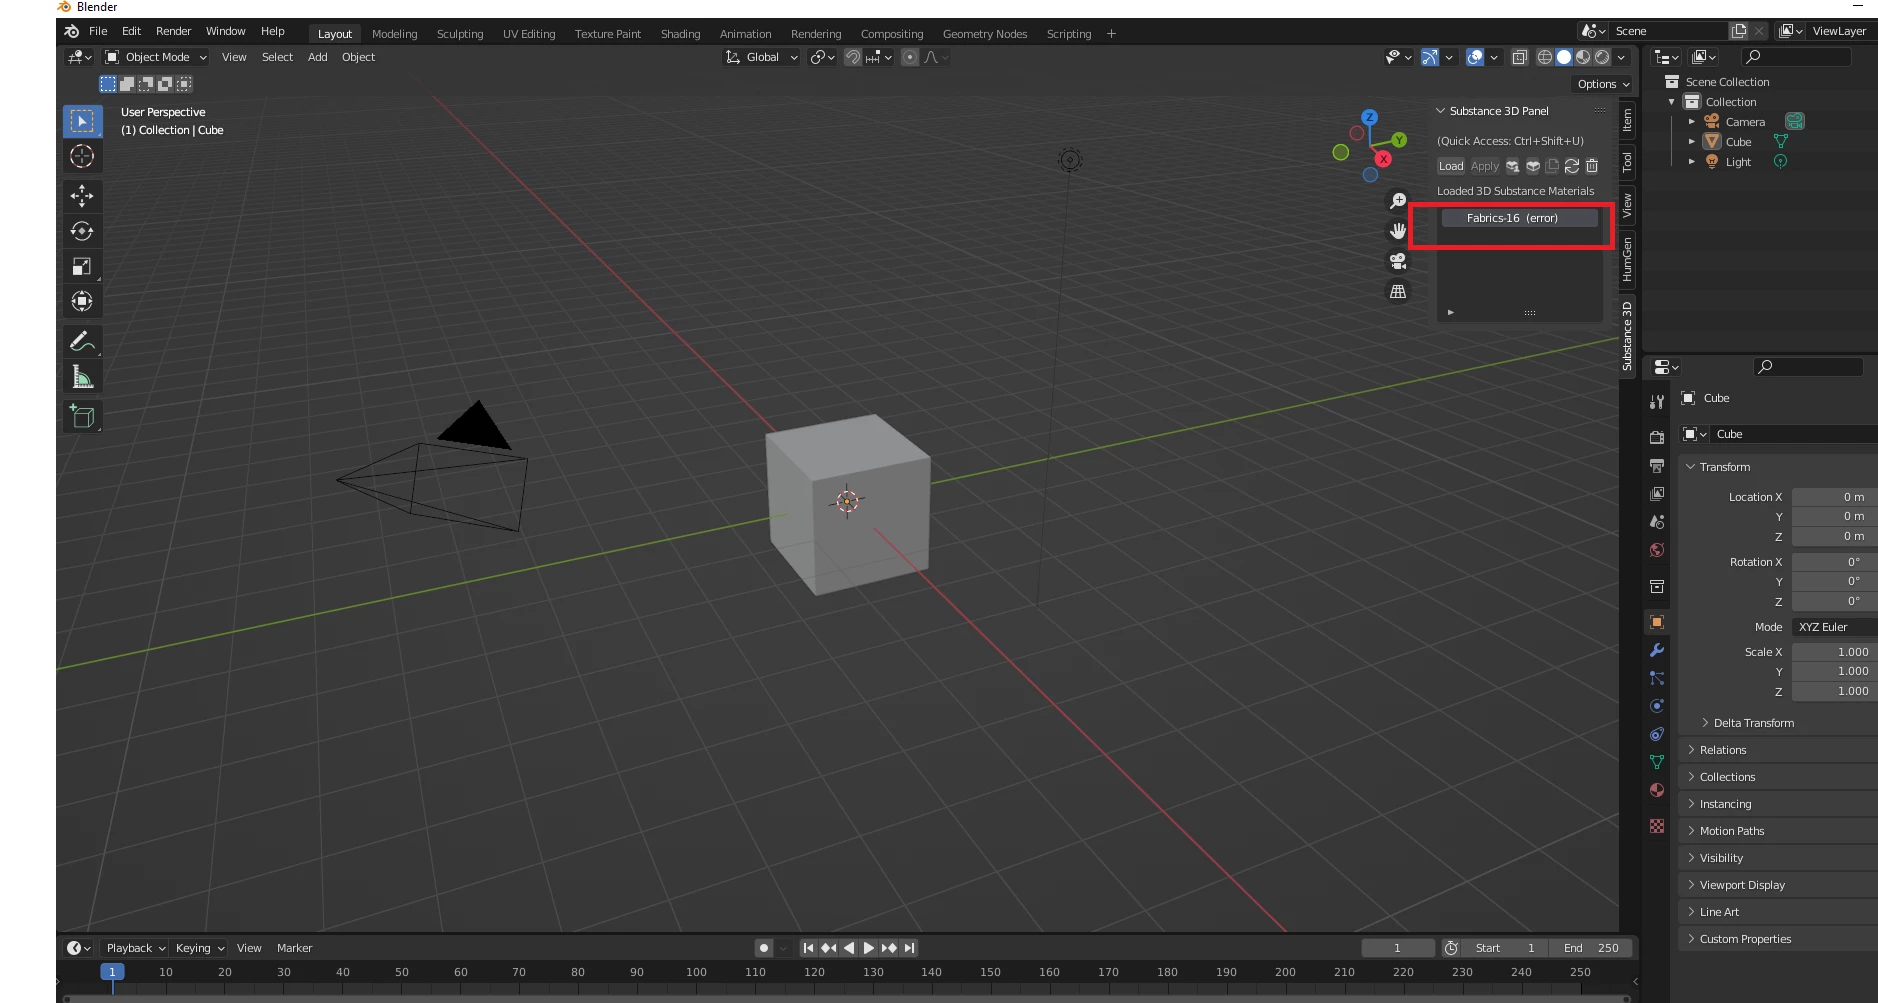1878x1003 pixels.
Task: Jump to the timeline start frame
Action: coord(808,948)
